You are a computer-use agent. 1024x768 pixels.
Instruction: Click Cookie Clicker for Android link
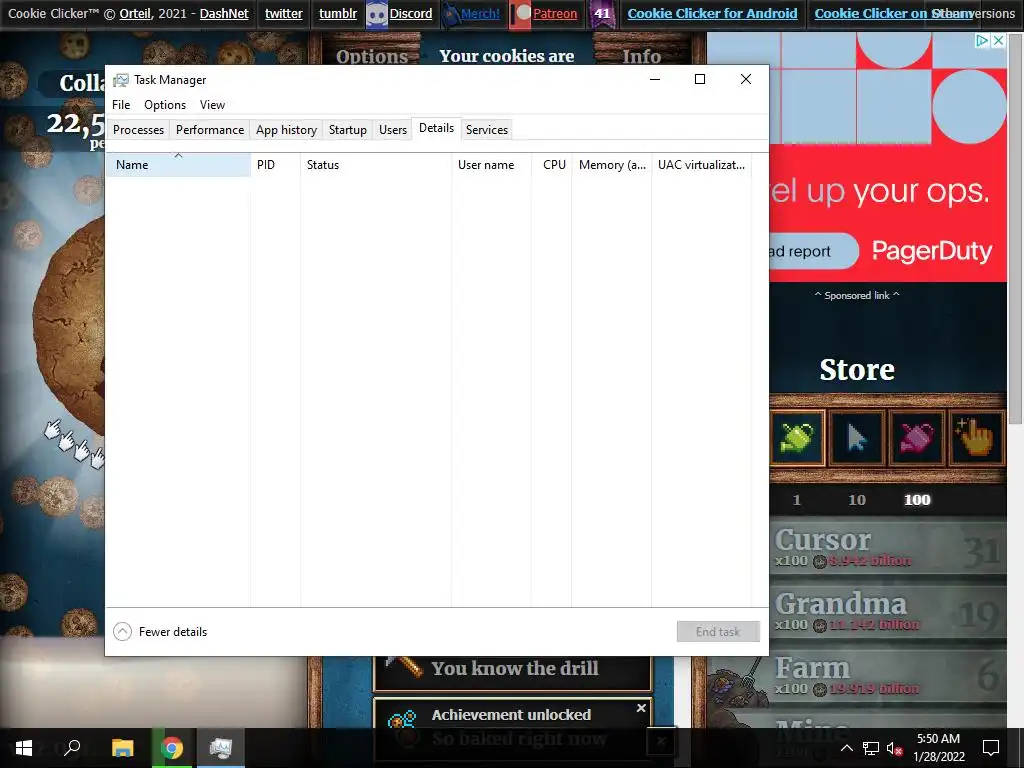(x=712, y=13)
